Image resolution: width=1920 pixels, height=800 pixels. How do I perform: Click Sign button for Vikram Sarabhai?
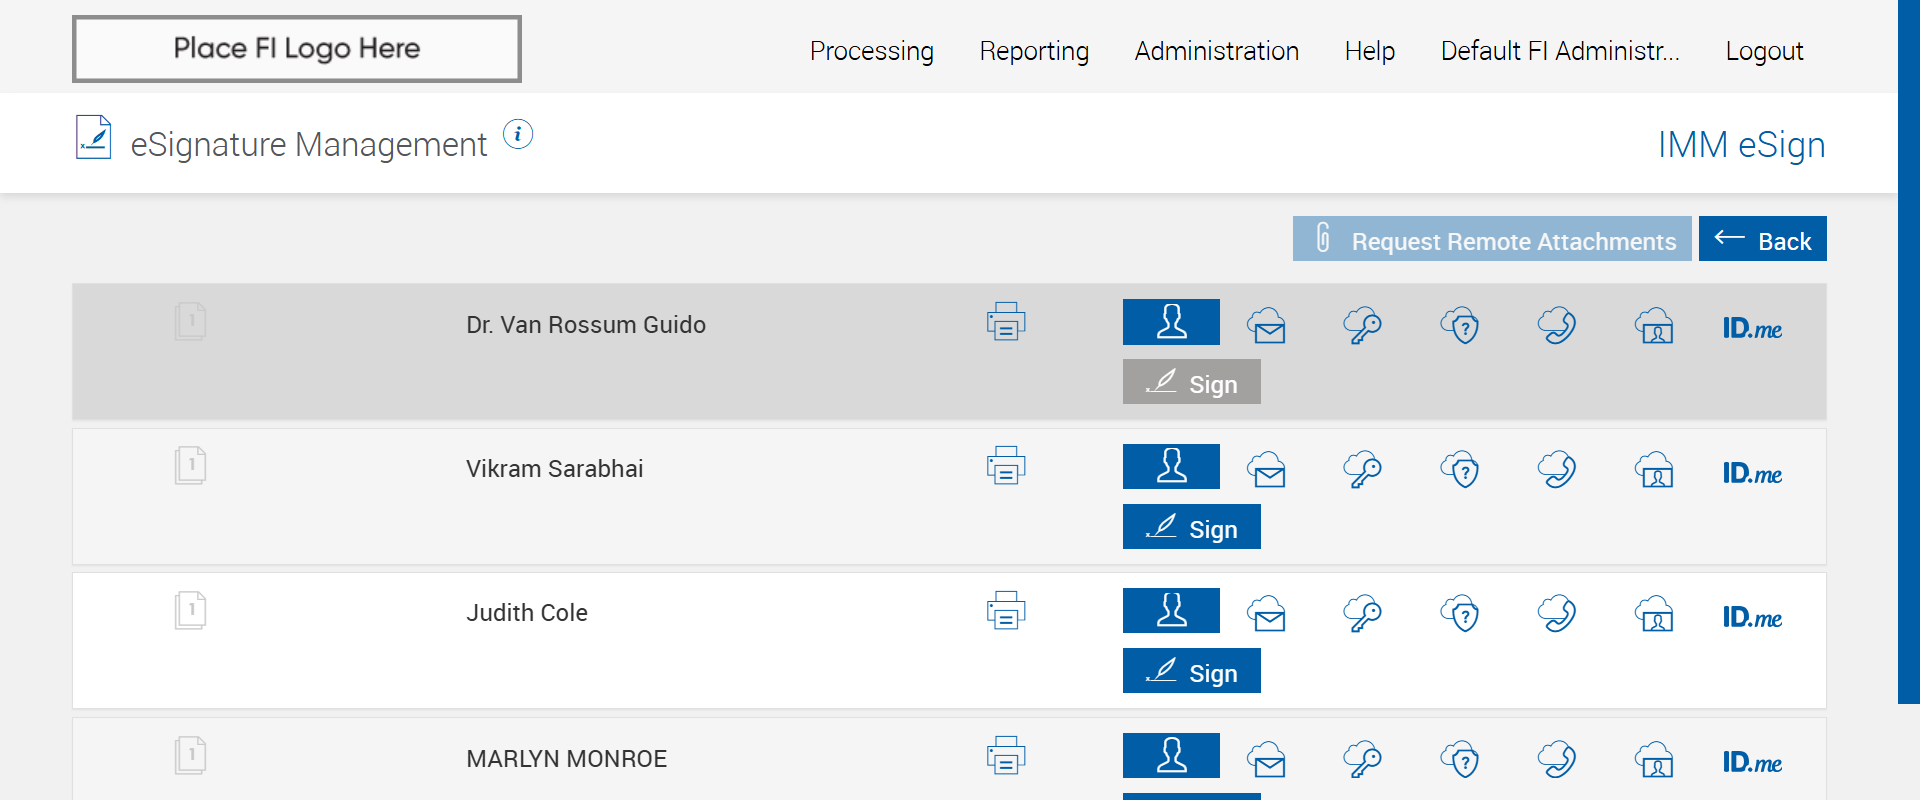[1191, 527]
